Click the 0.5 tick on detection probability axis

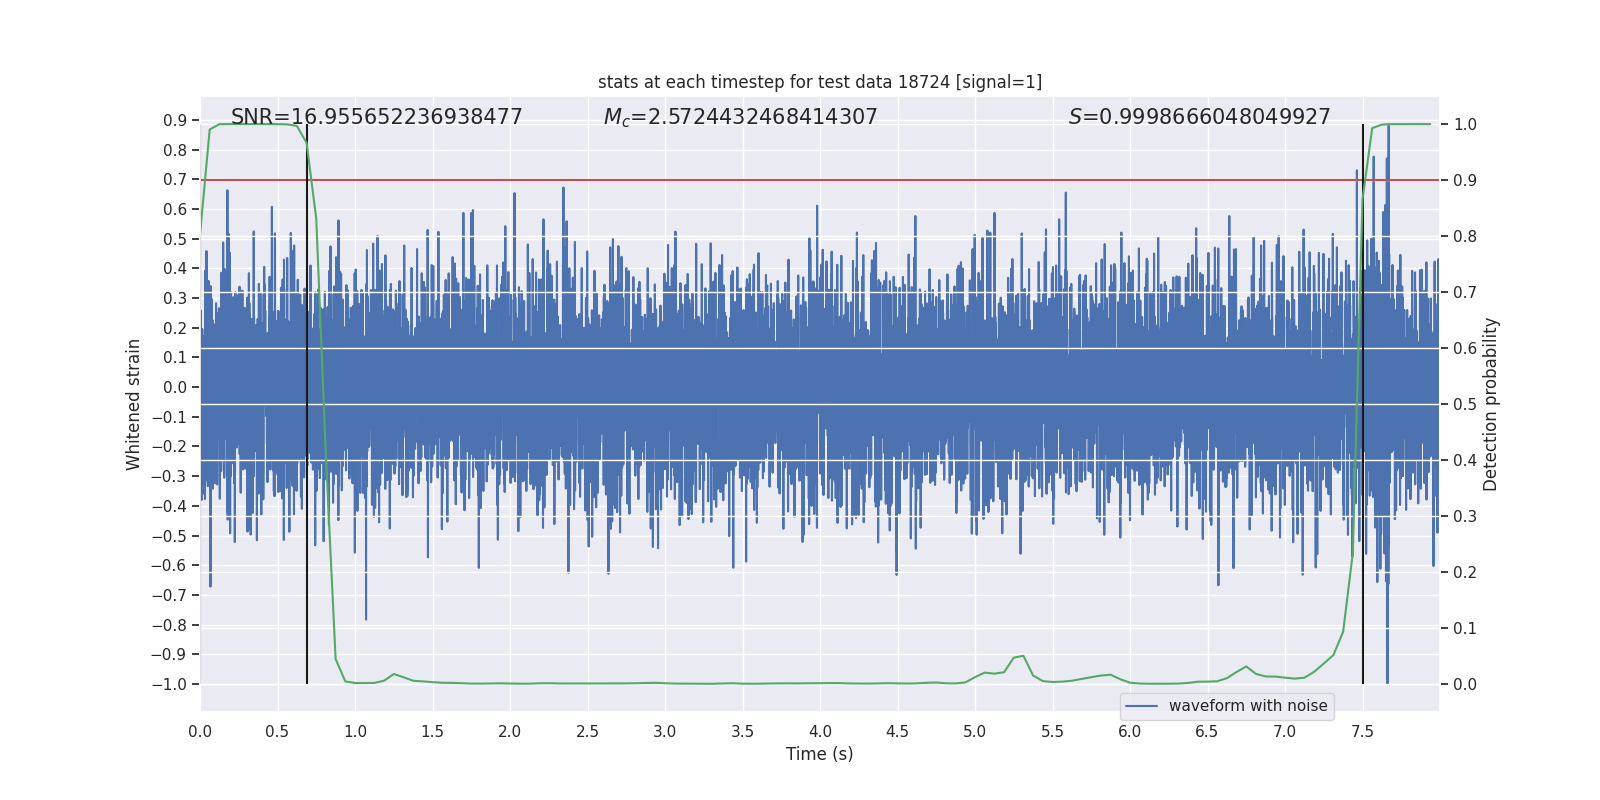pos(1465,404)
